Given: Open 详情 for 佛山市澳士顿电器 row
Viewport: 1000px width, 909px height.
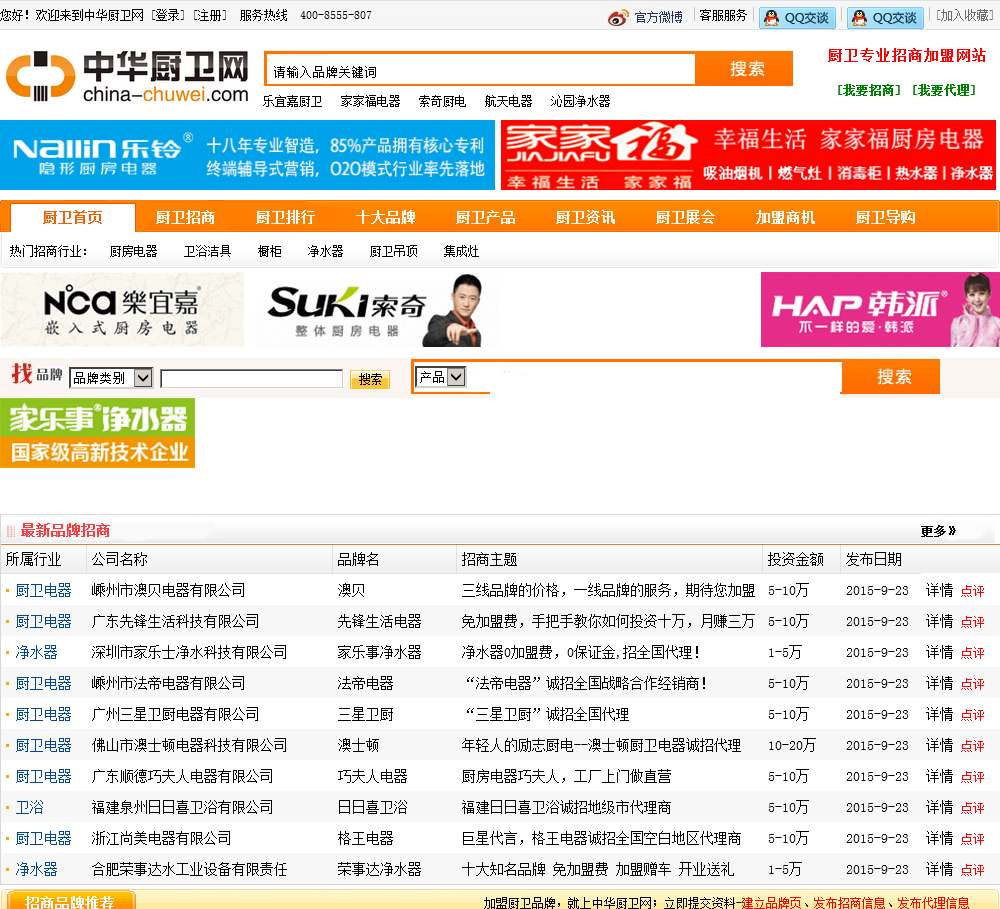Looking at the screenshot, I should coord(939,746).
